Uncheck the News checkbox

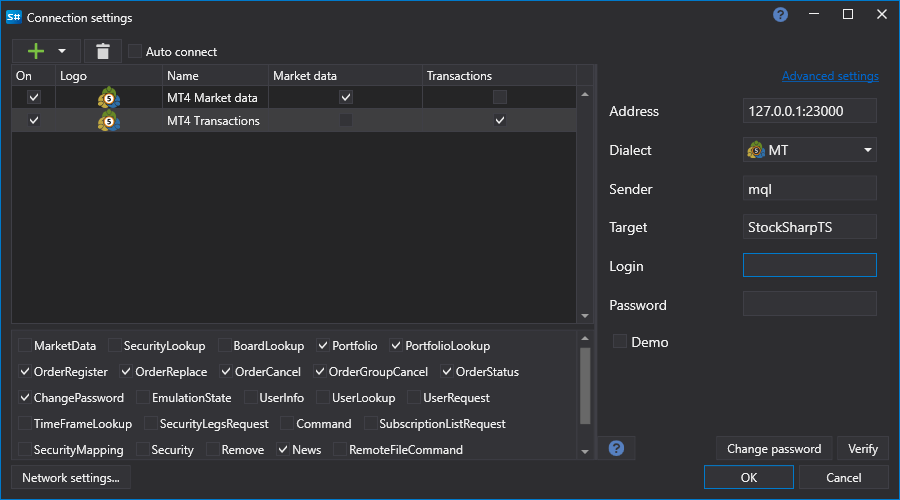tap(283, 449)
